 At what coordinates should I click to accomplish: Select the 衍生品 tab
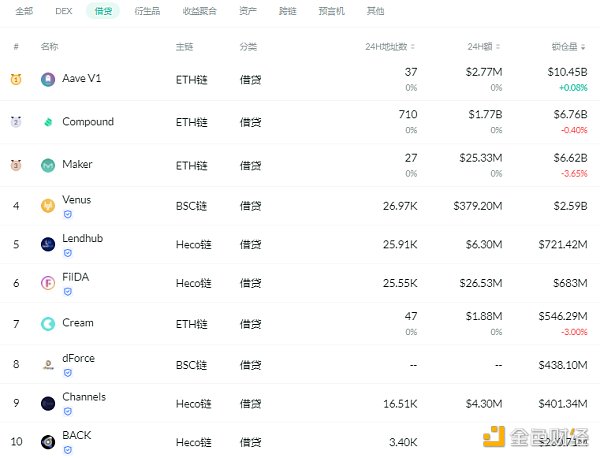(146, 11)
